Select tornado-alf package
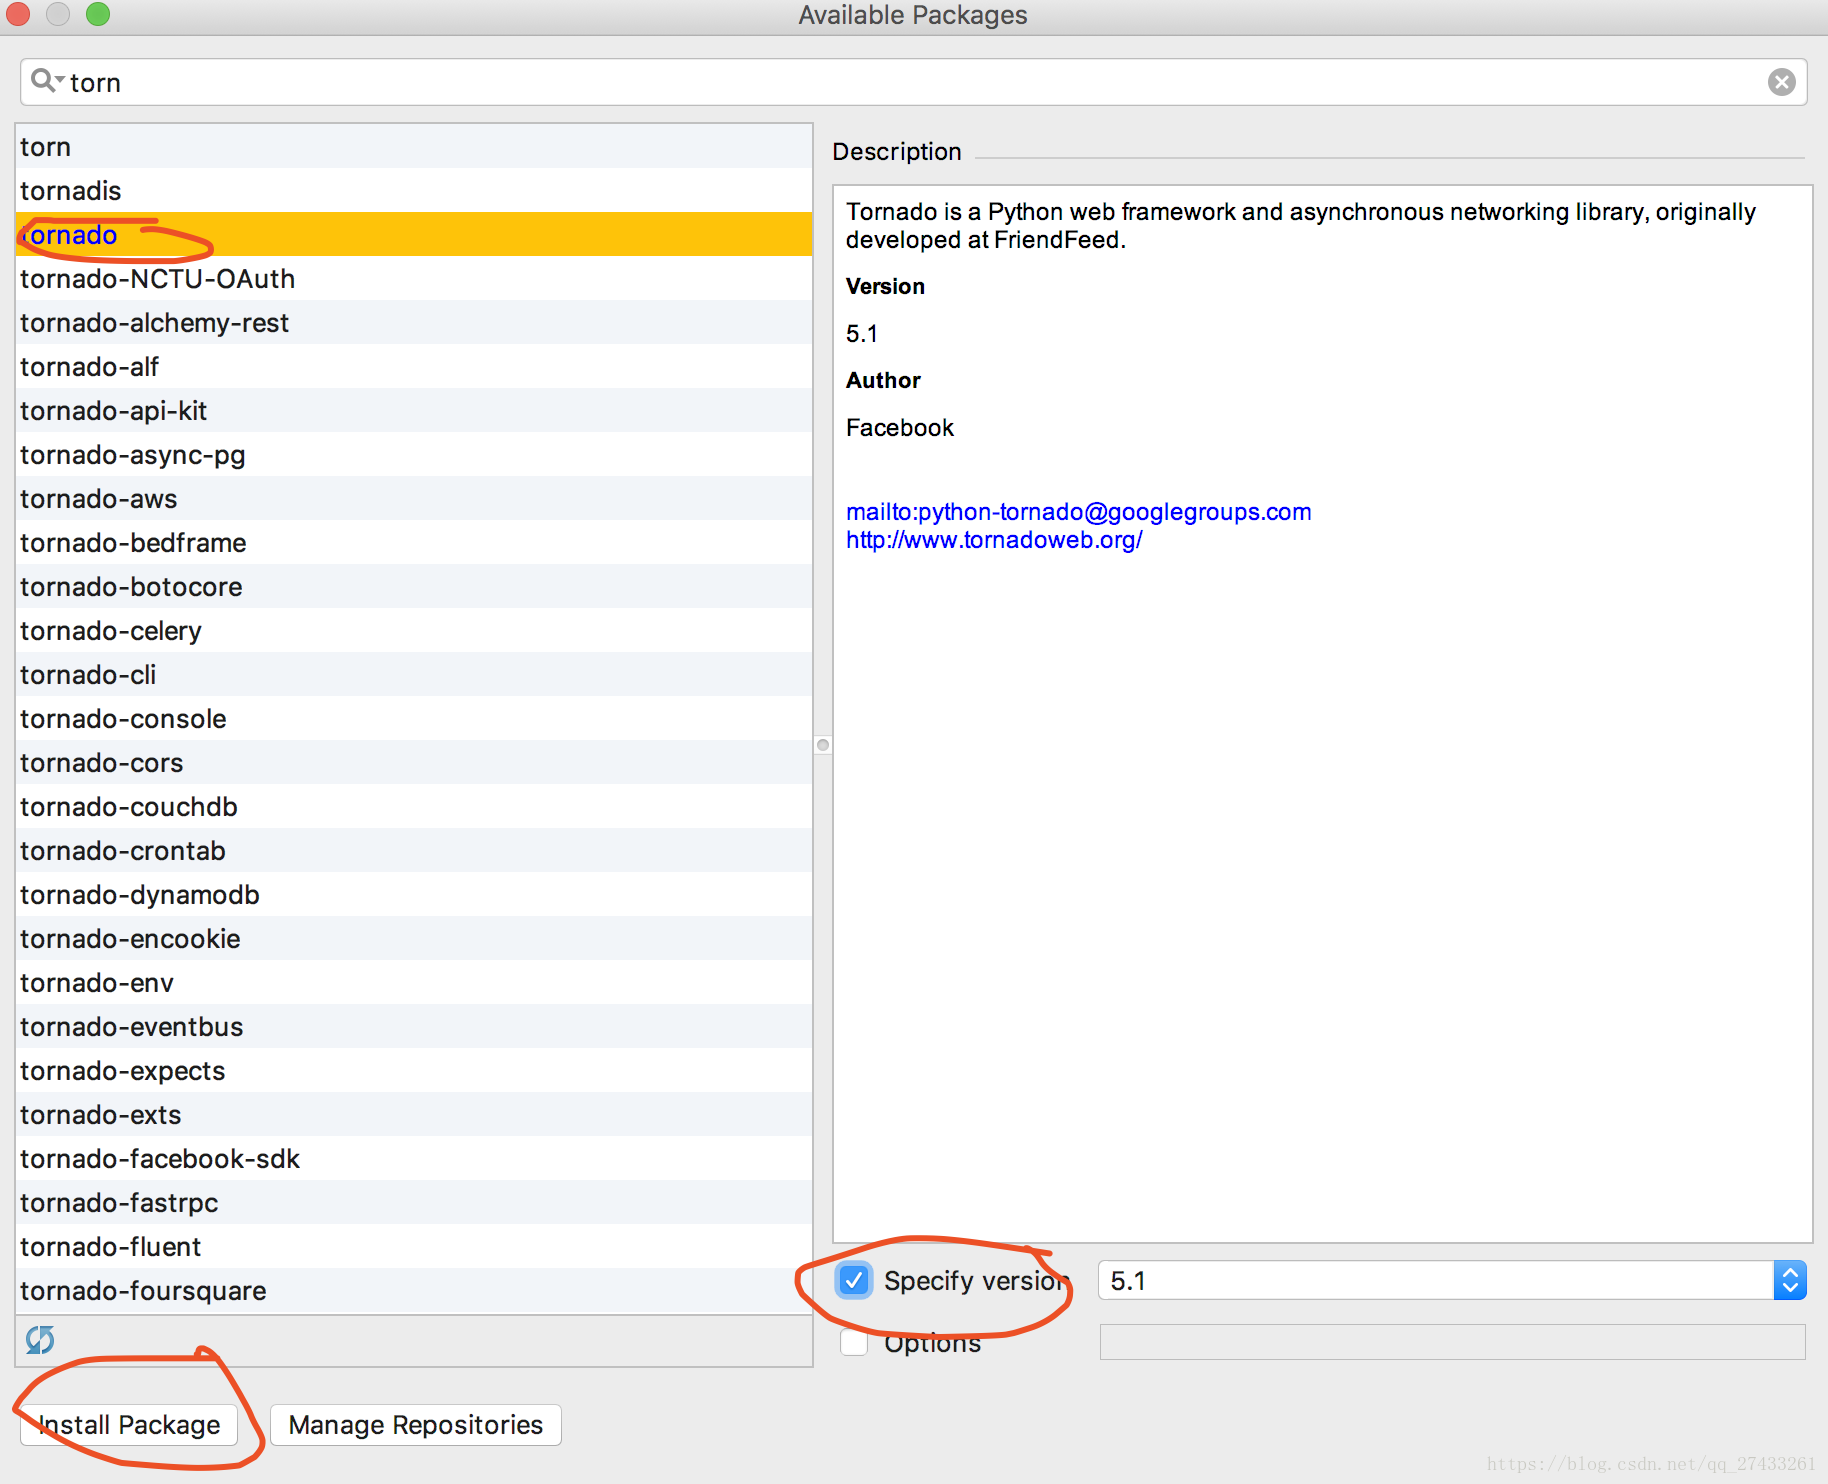The image size is (1828, 1484). [x=414, y=366]
